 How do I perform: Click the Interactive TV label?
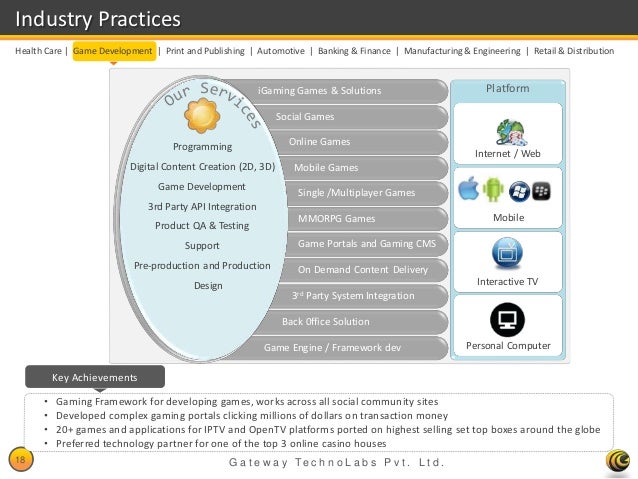507,282
